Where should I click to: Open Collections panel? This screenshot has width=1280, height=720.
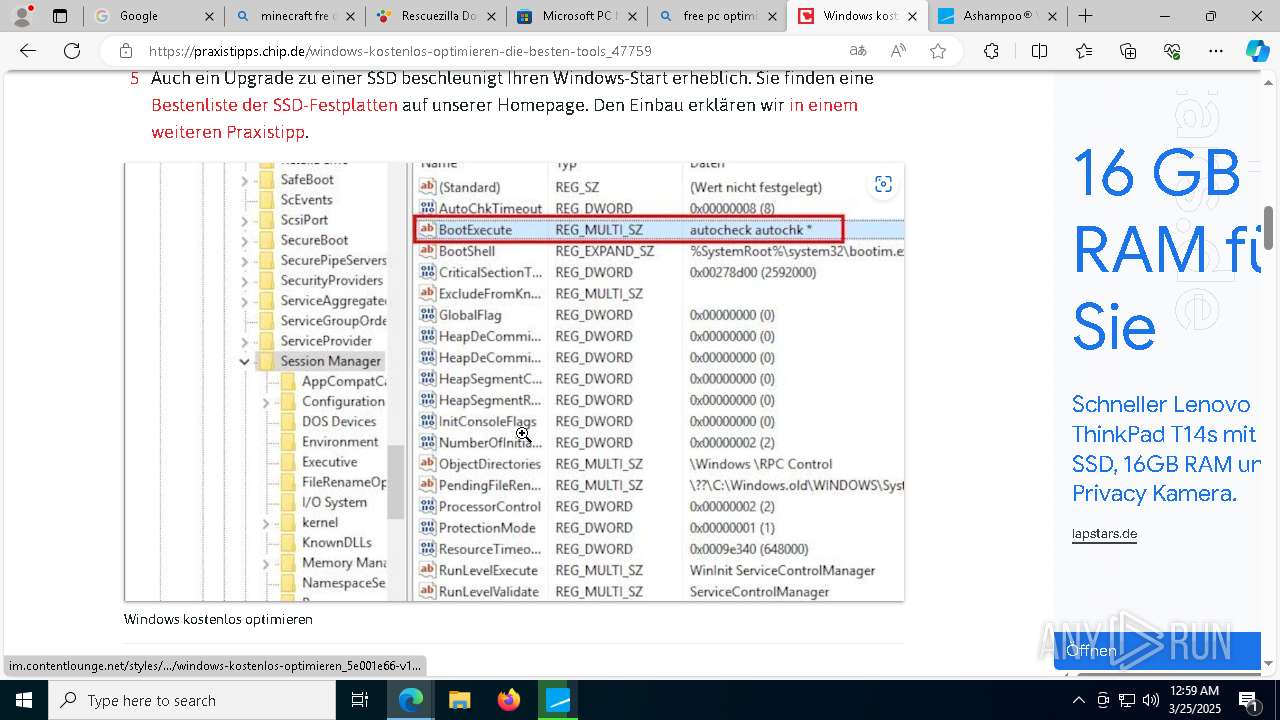pyautogui.click(x=1128, y=51)
